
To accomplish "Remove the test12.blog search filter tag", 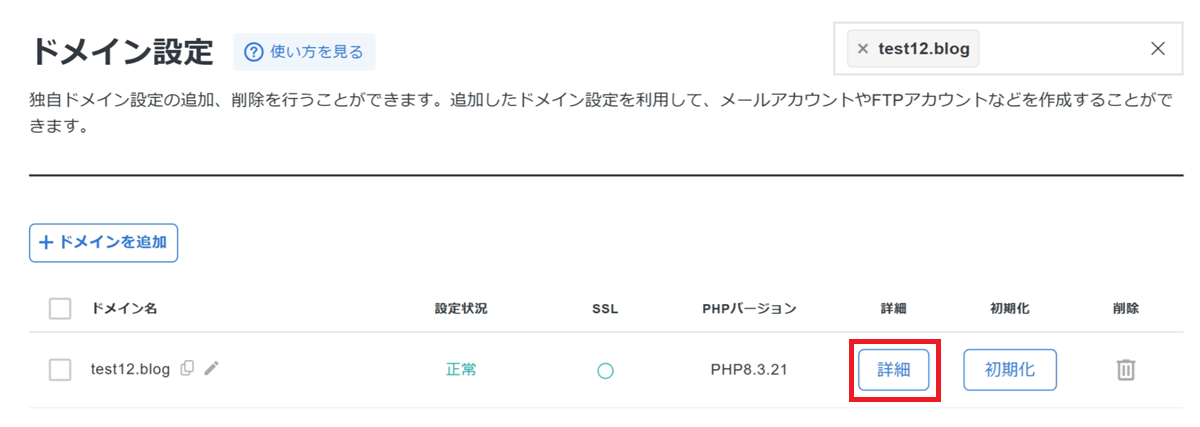I will pyautogui.click(x=863, y=49).
